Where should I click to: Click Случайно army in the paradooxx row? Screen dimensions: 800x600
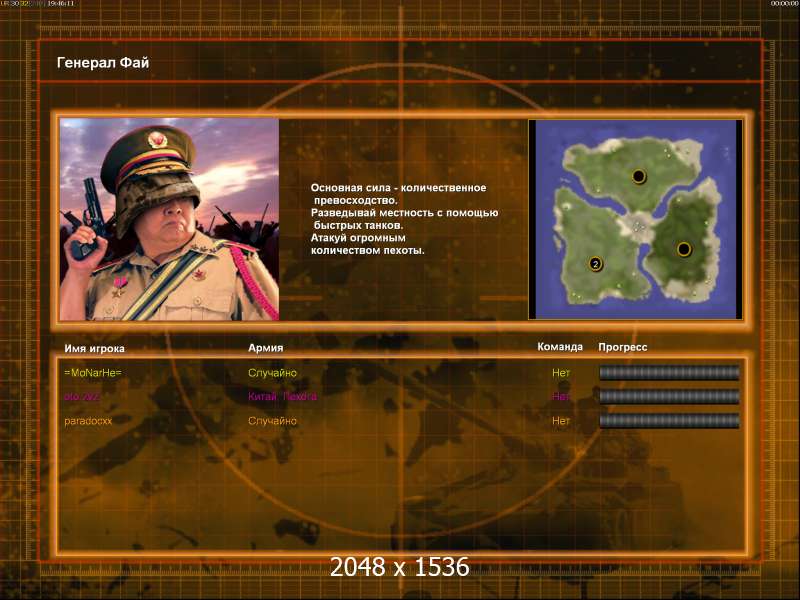(272, 421)
